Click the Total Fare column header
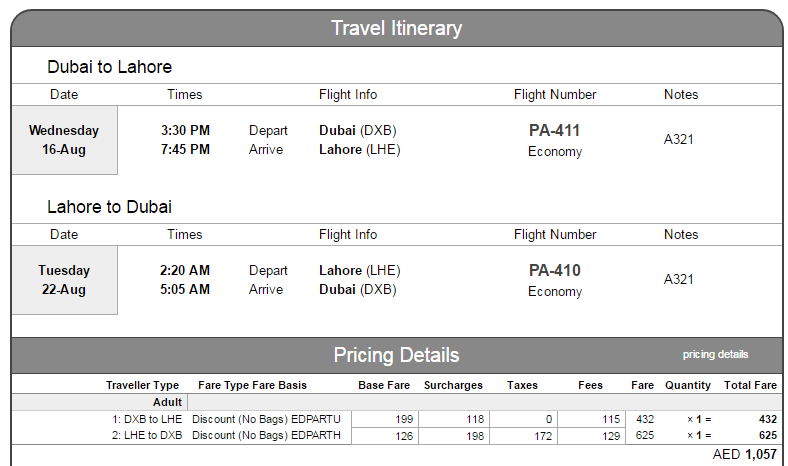The image size is (788, 466). 750,385
